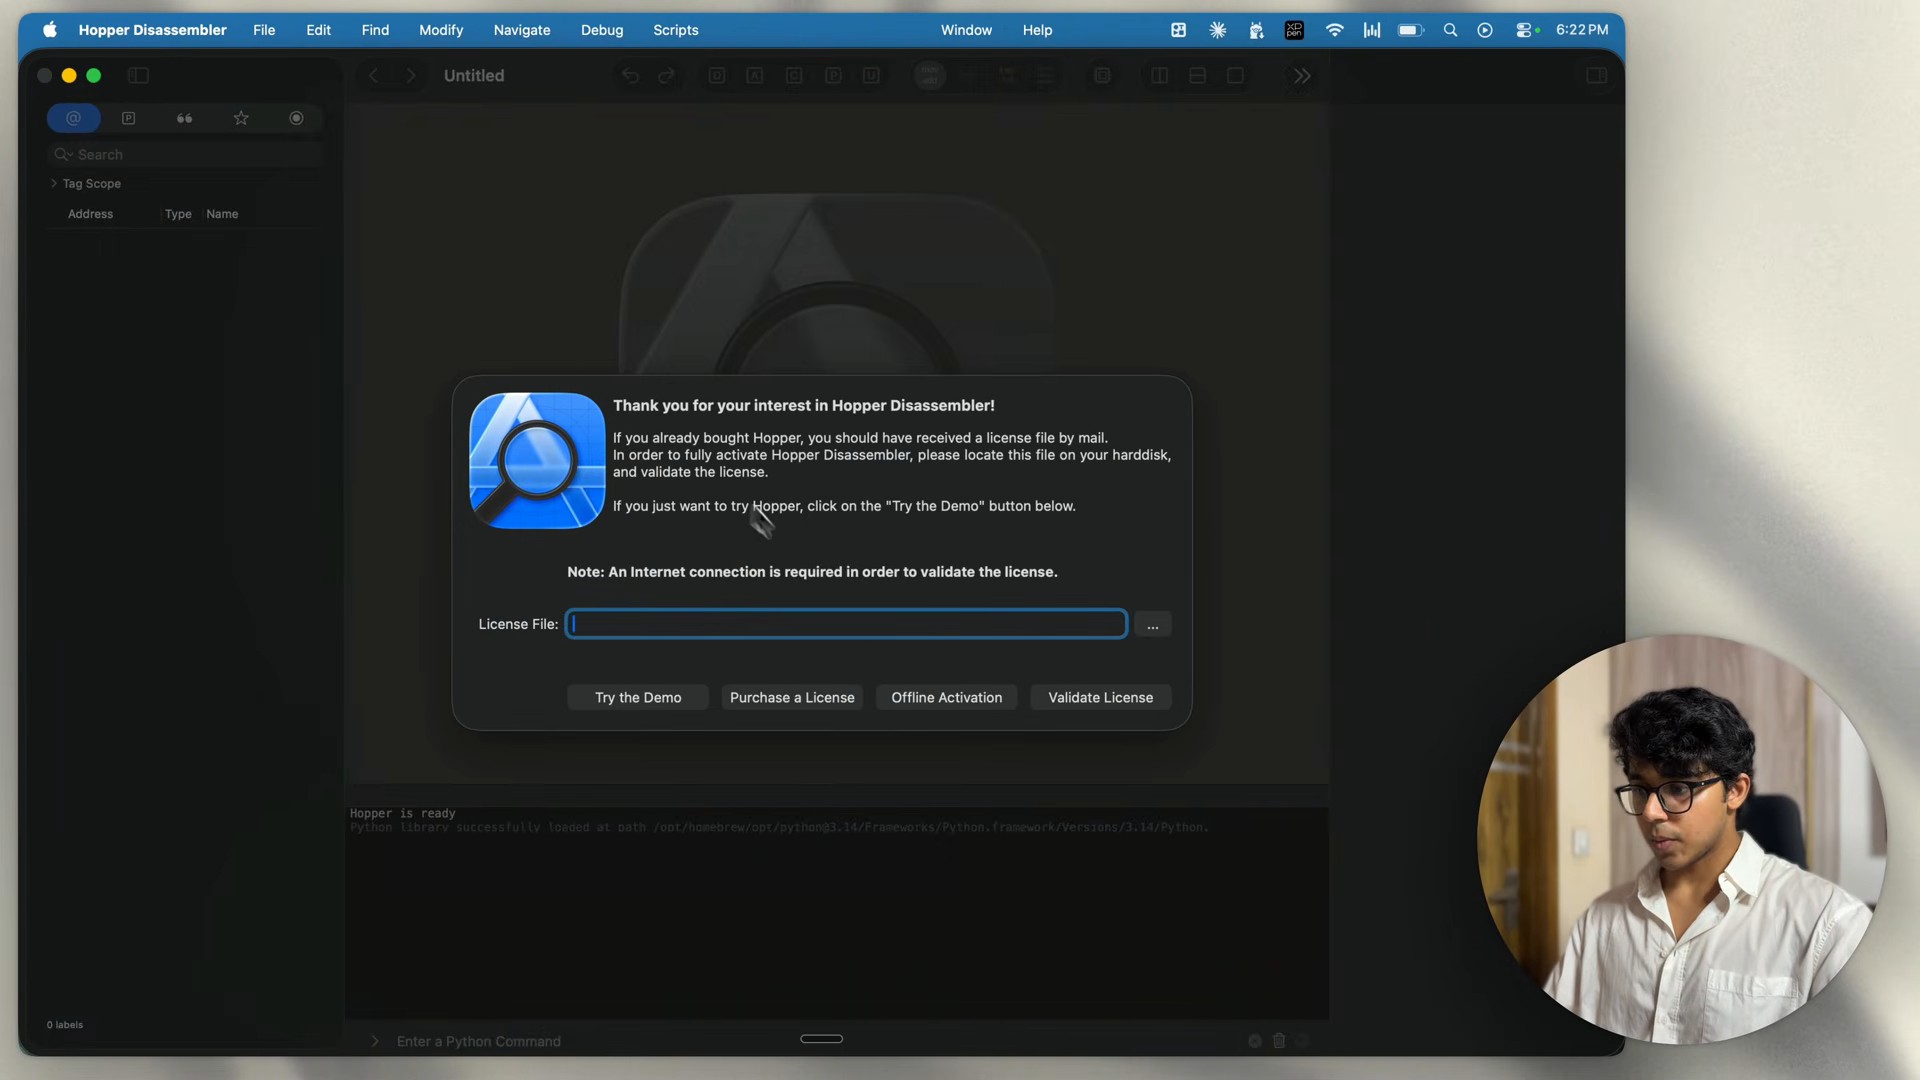Image resolution: width=1920 pixels, height=1080 pixels.
Task: Show the starred bookmarks sidebar tab
Action: click(x=241, y=118)
